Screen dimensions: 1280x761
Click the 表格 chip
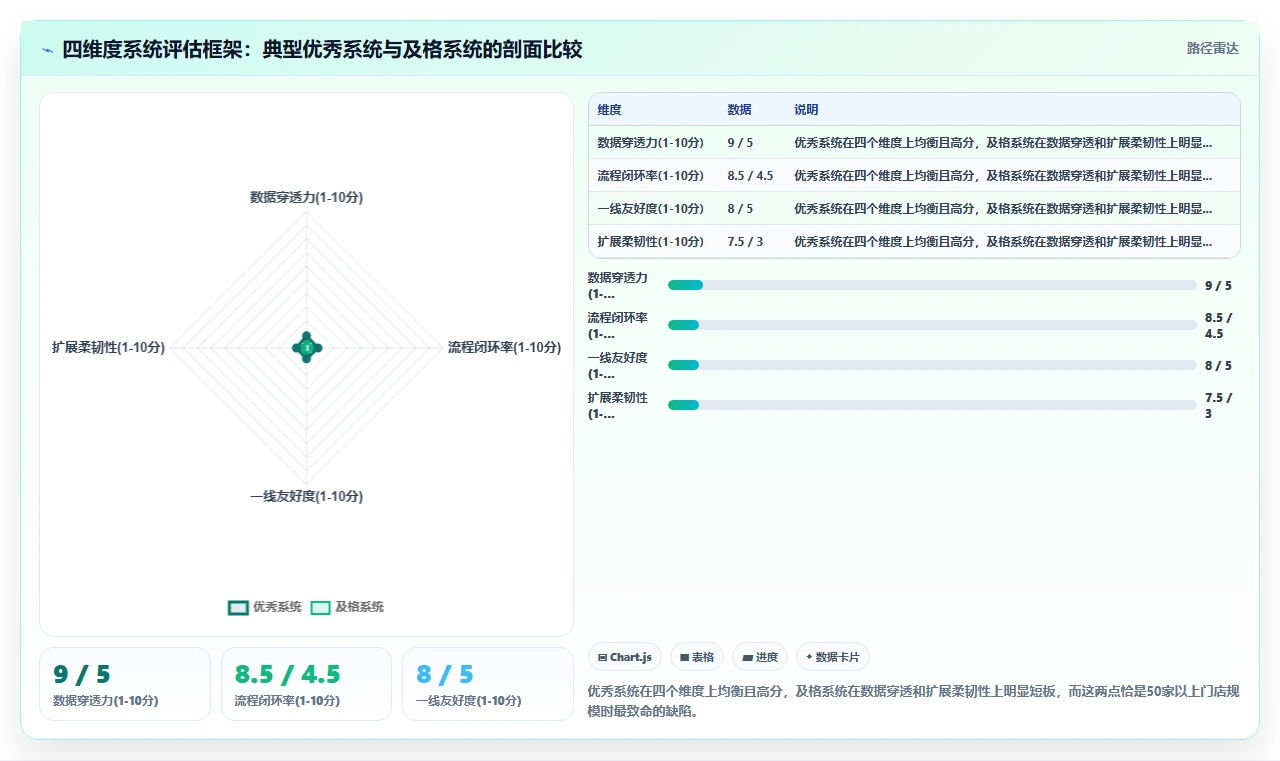pyautogui.click(x=697, y=657)
